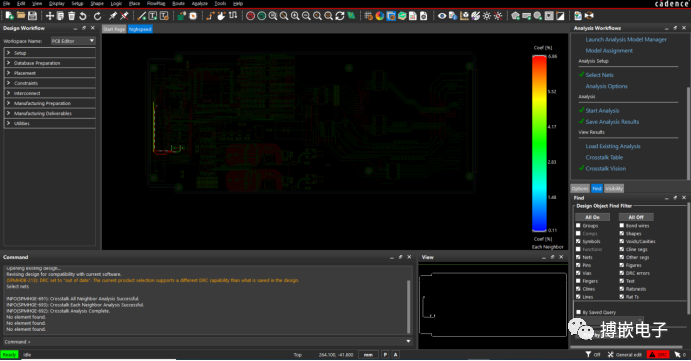Click the crossed-out sun icon
The height and width of the screenshot is (361, 691).
click(x=498, y=16)
